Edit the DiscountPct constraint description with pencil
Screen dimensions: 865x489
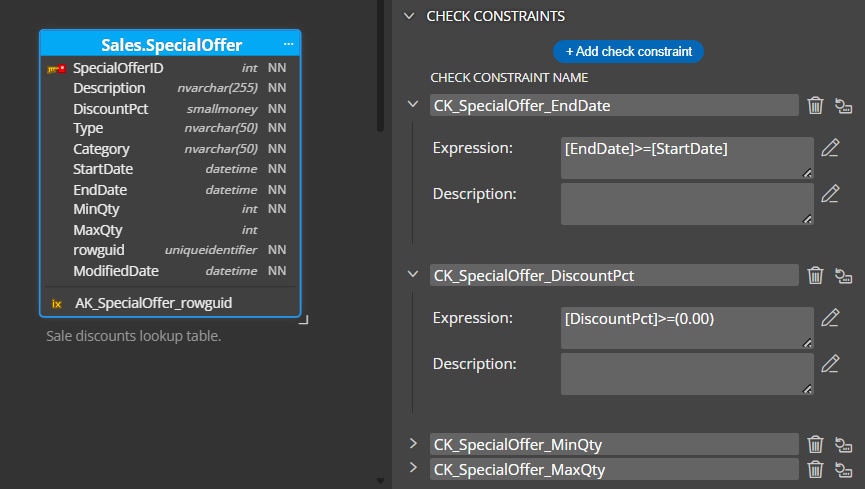tap(830, 364)
